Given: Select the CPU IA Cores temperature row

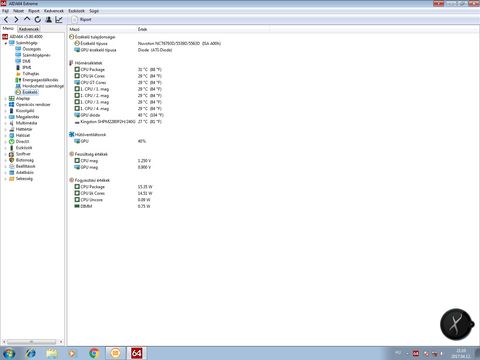Looking at the screenshot, I should [x=118, y=76].
